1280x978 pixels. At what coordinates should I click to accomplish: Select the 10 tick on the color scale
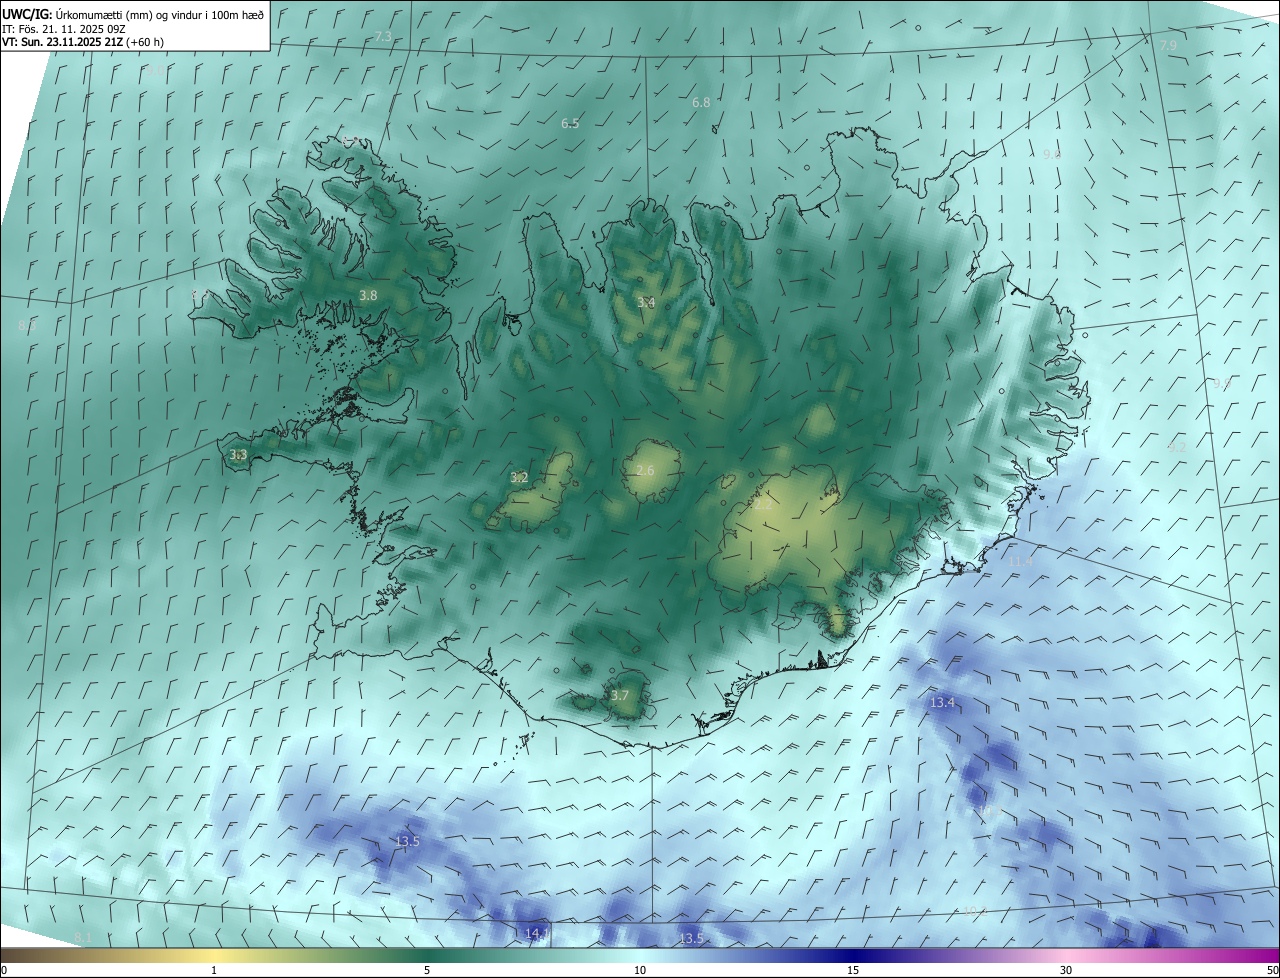[640, 970]
